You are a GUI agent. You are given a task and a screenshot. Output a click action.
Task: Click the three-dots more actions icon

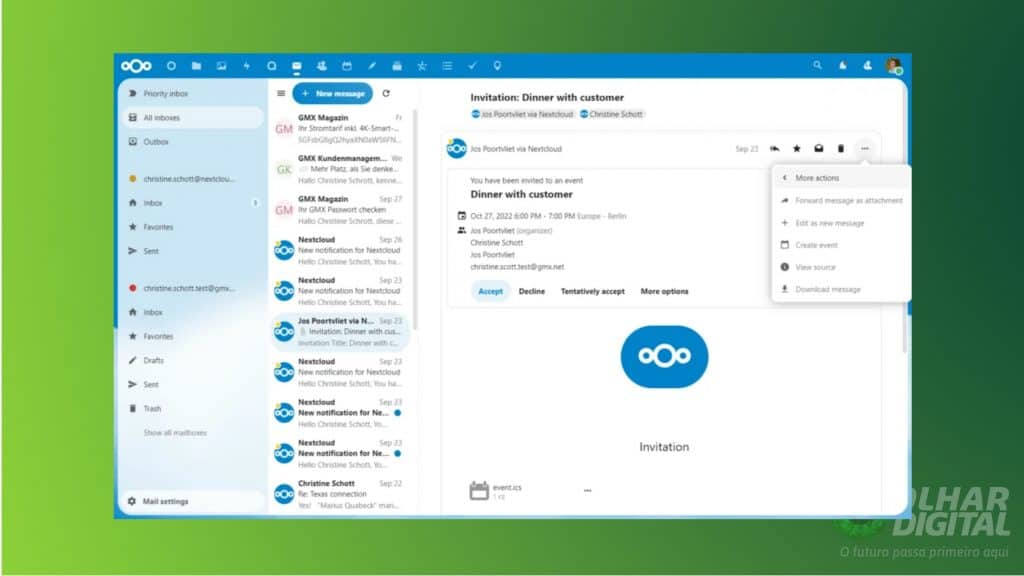tap(865, 149)
